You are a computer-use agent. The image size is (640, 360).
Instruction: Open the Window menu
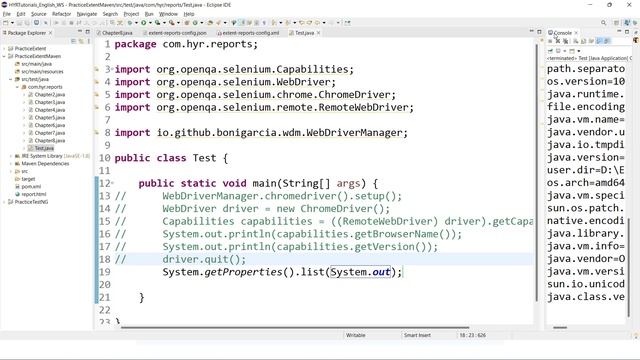(168, 14)
